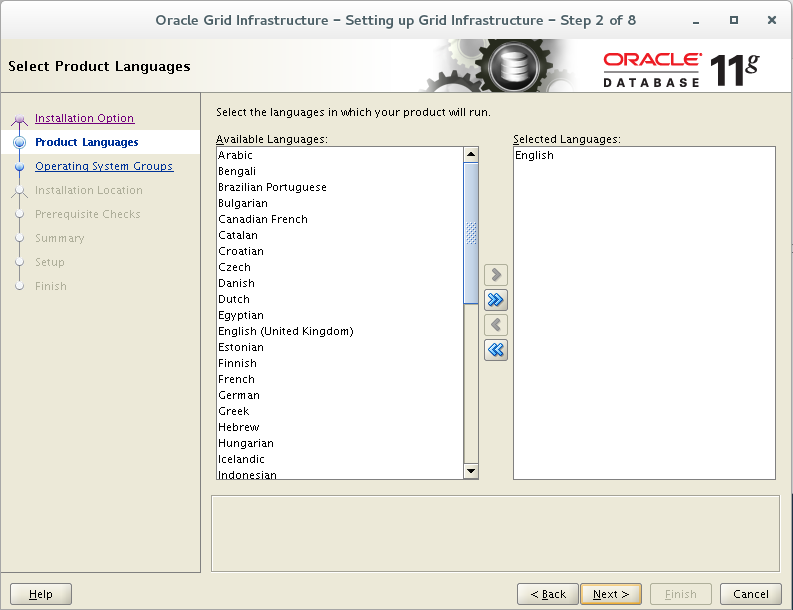Screen dimensions: 793x610
Task: Select Estonian in Available Languages
Action: coord(339,347)
